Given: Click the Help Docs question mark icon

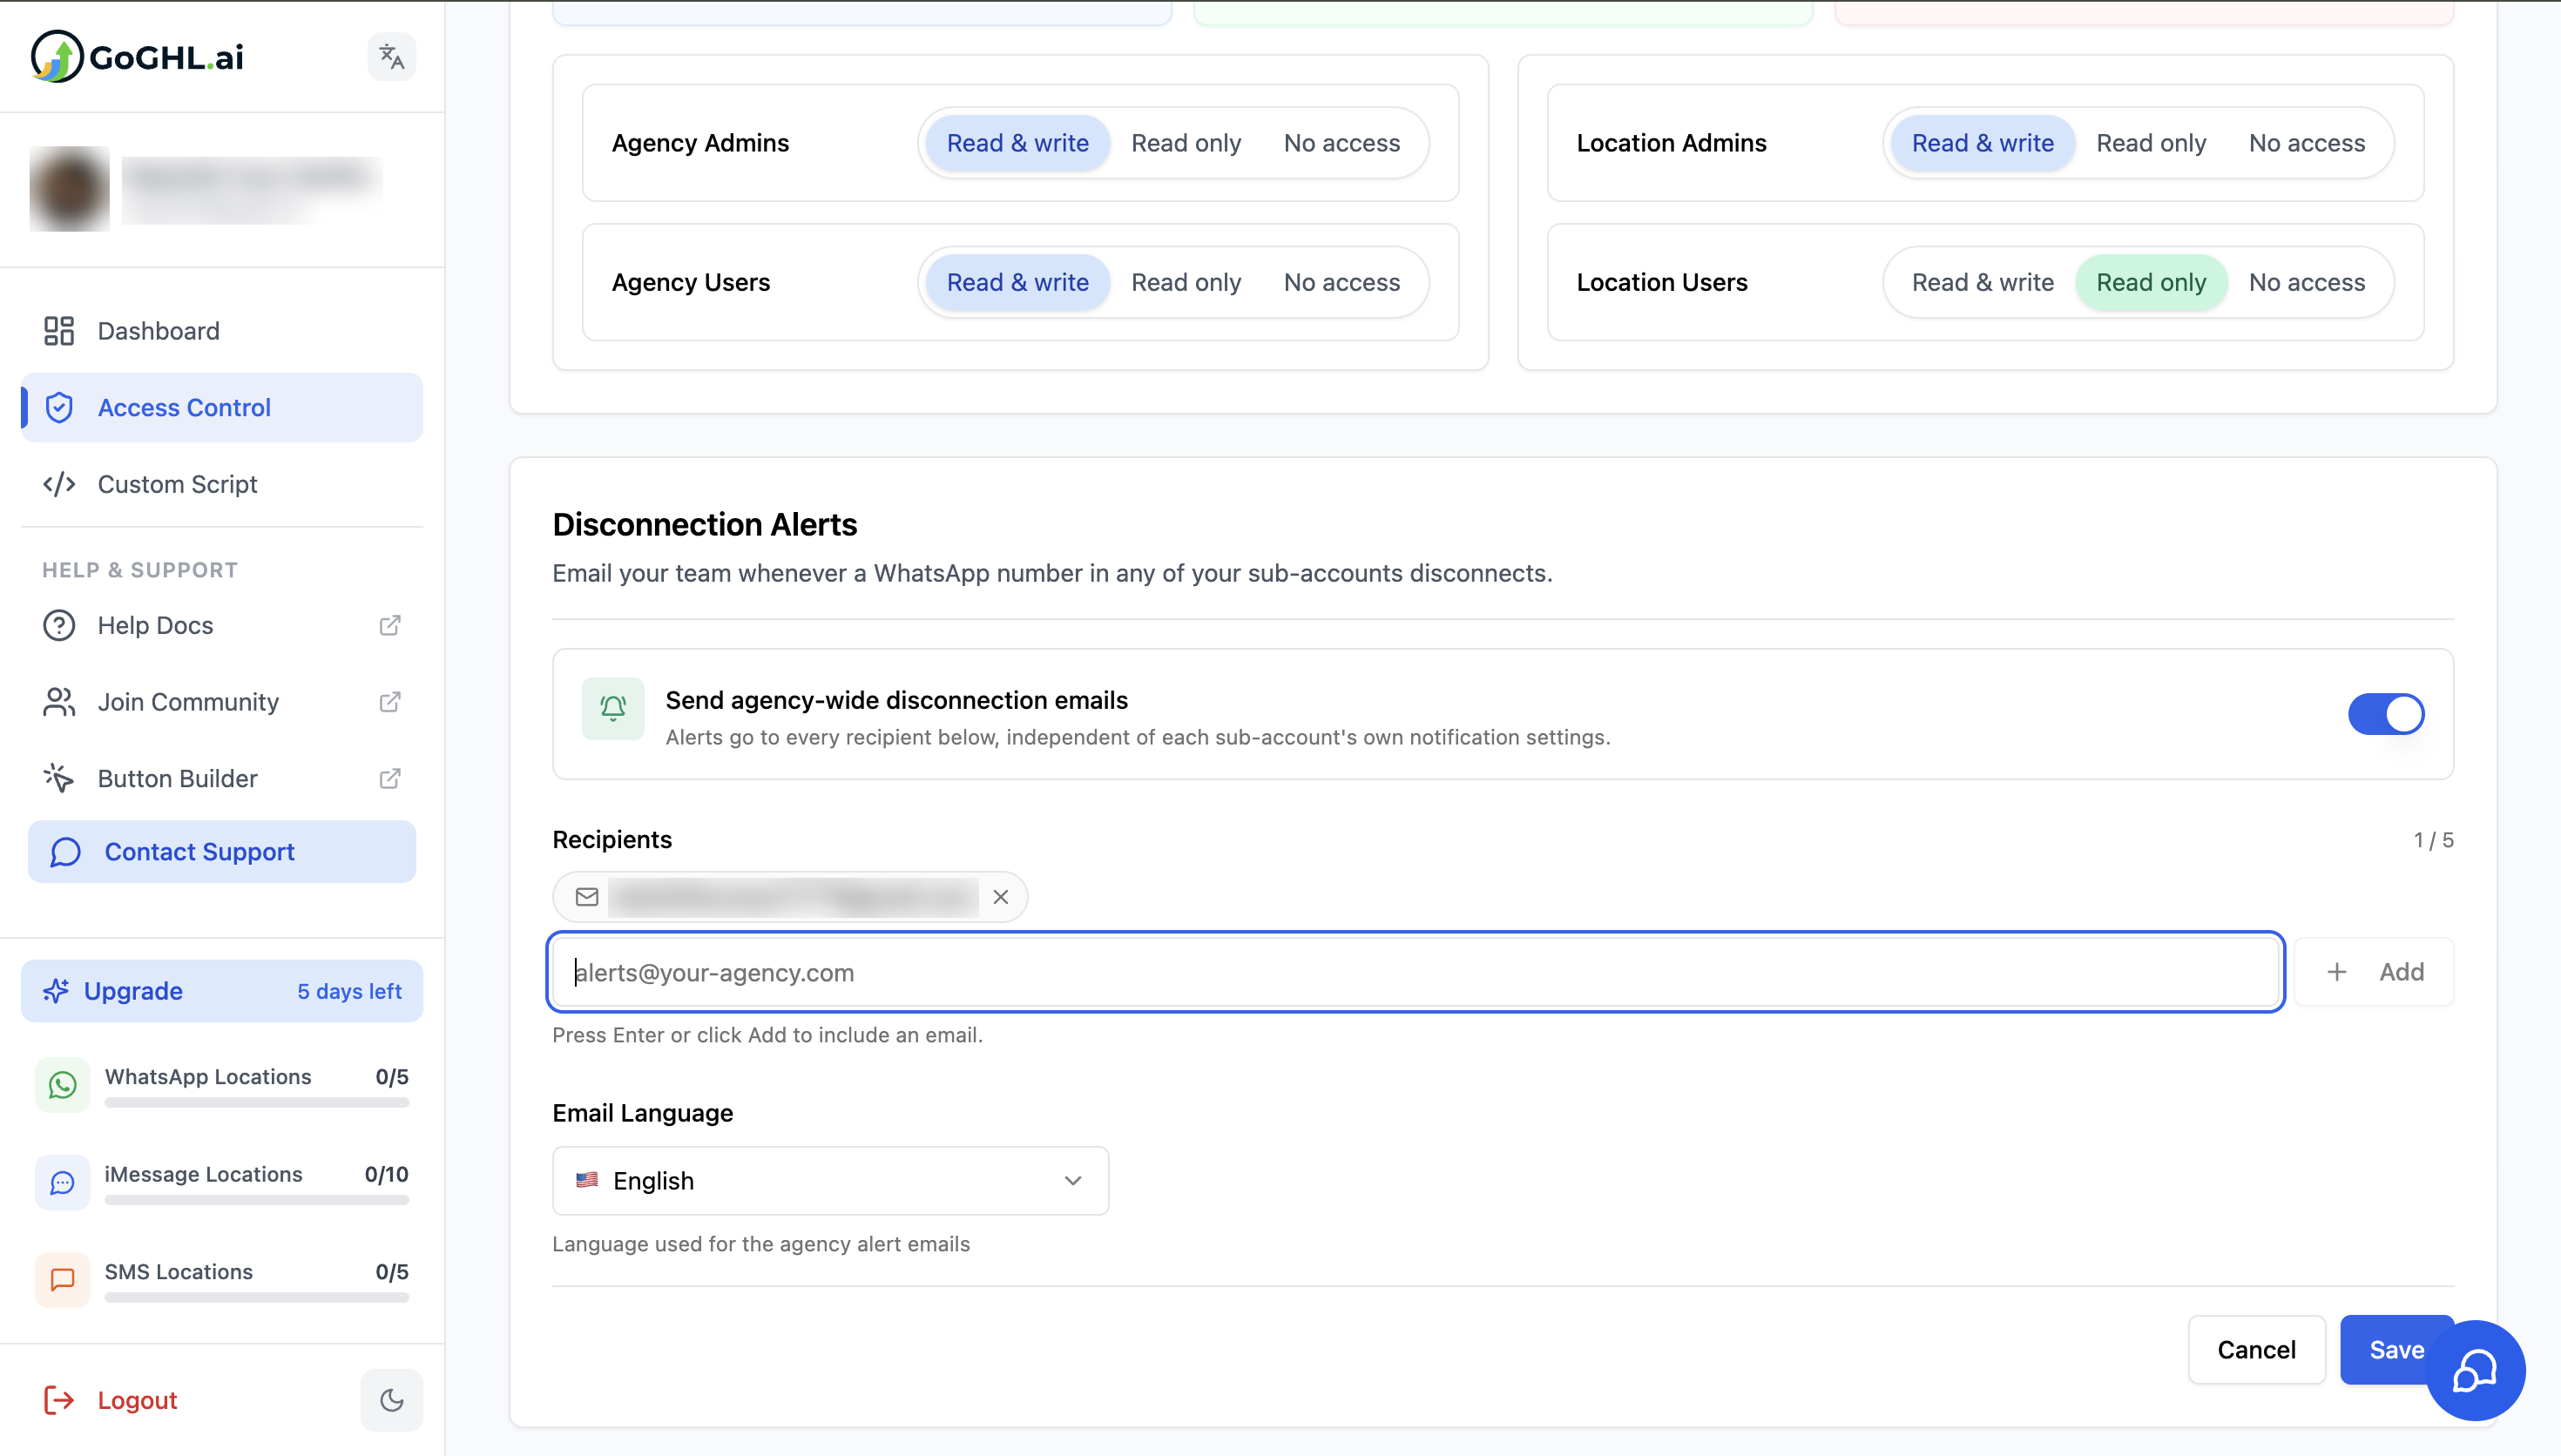Looking at the screenshot, I should pos(59,625).
